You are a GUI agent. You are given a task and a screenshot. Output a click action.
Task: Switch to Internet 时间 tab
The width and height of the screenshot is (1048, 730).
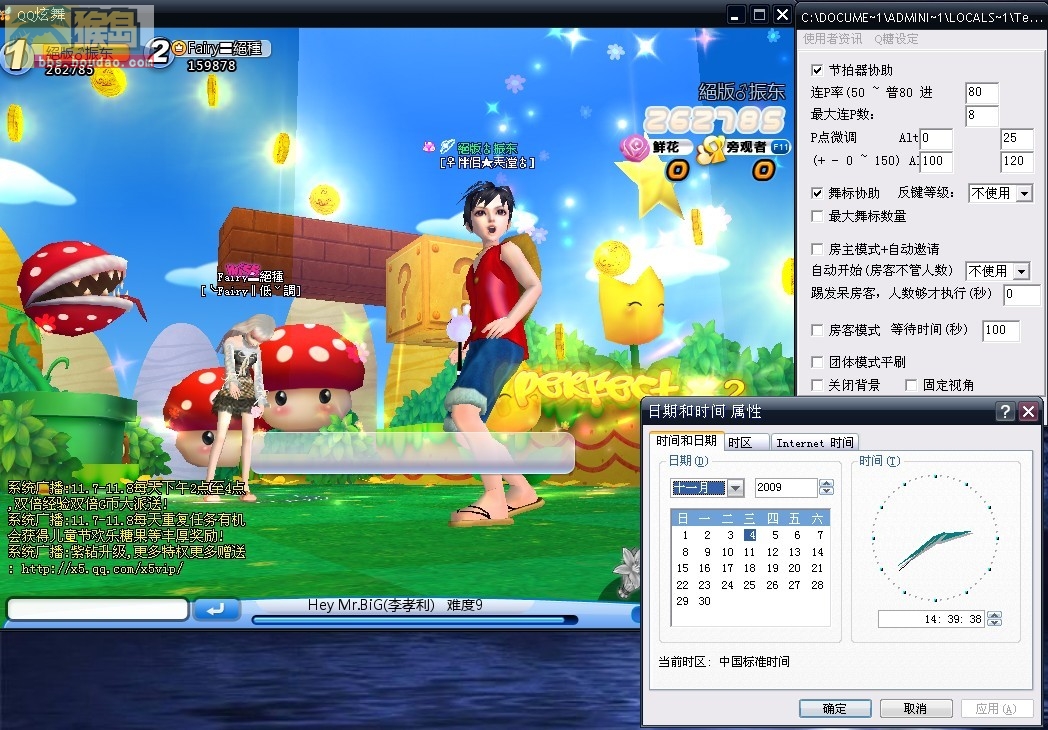815,443
